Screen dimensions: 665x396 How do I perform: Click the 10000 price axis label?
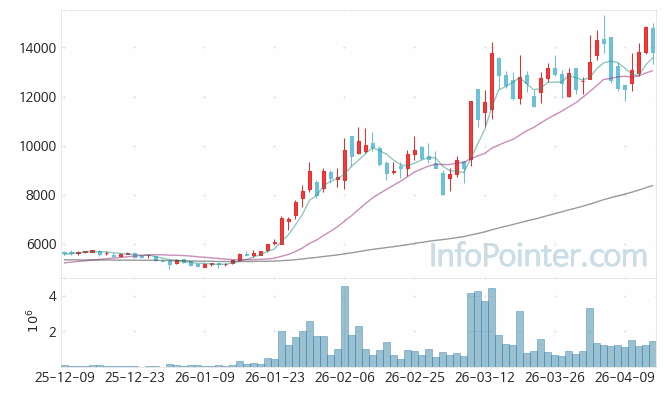click(38, 147)
